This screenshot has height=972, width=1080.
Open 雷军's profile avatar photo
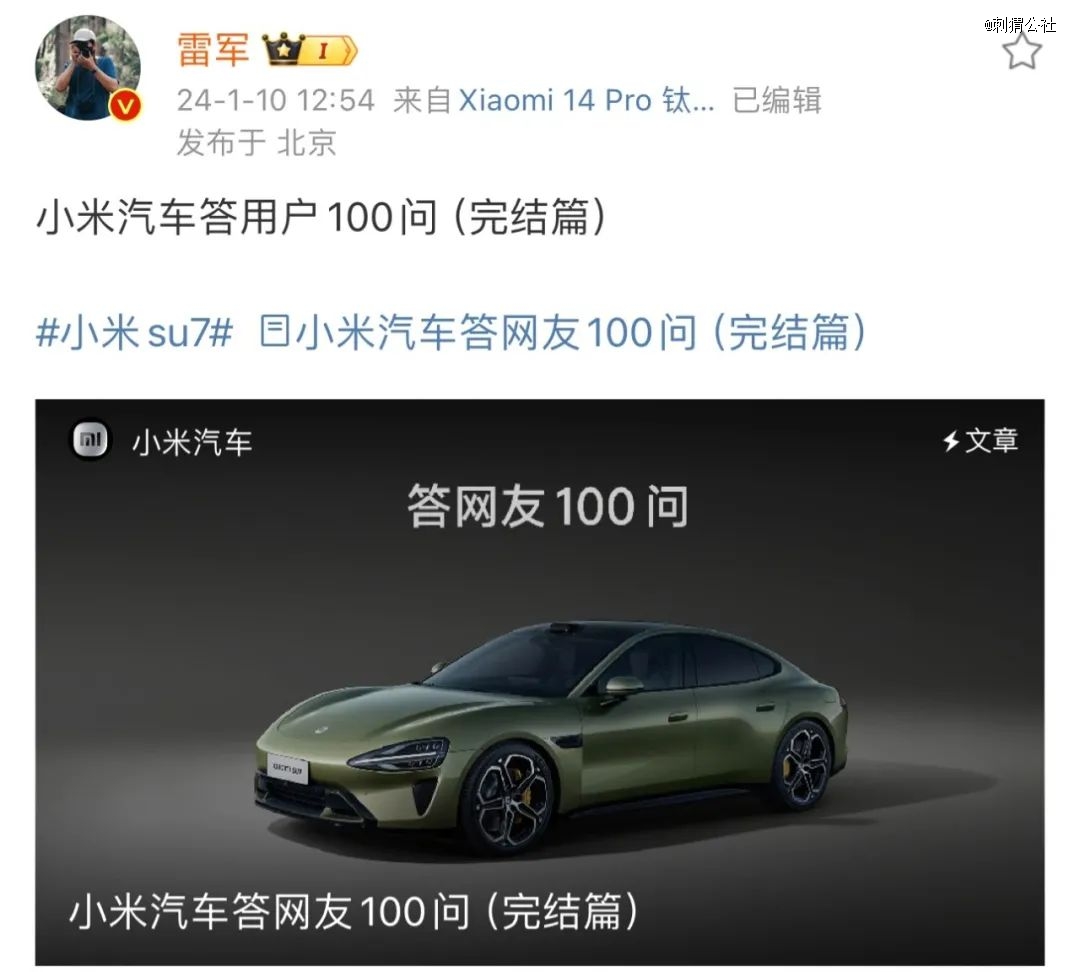pyautogui.click(x=87, y=68)
